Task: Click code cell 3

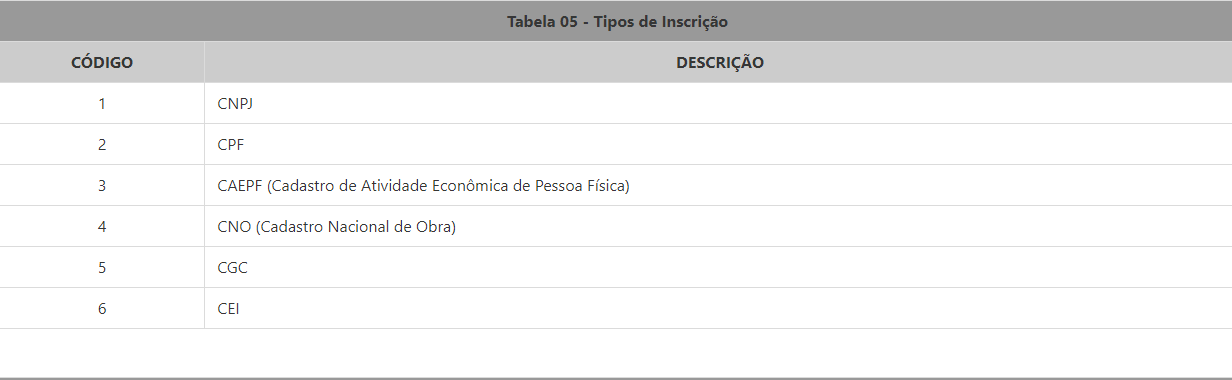Action: tap(102, 185)
